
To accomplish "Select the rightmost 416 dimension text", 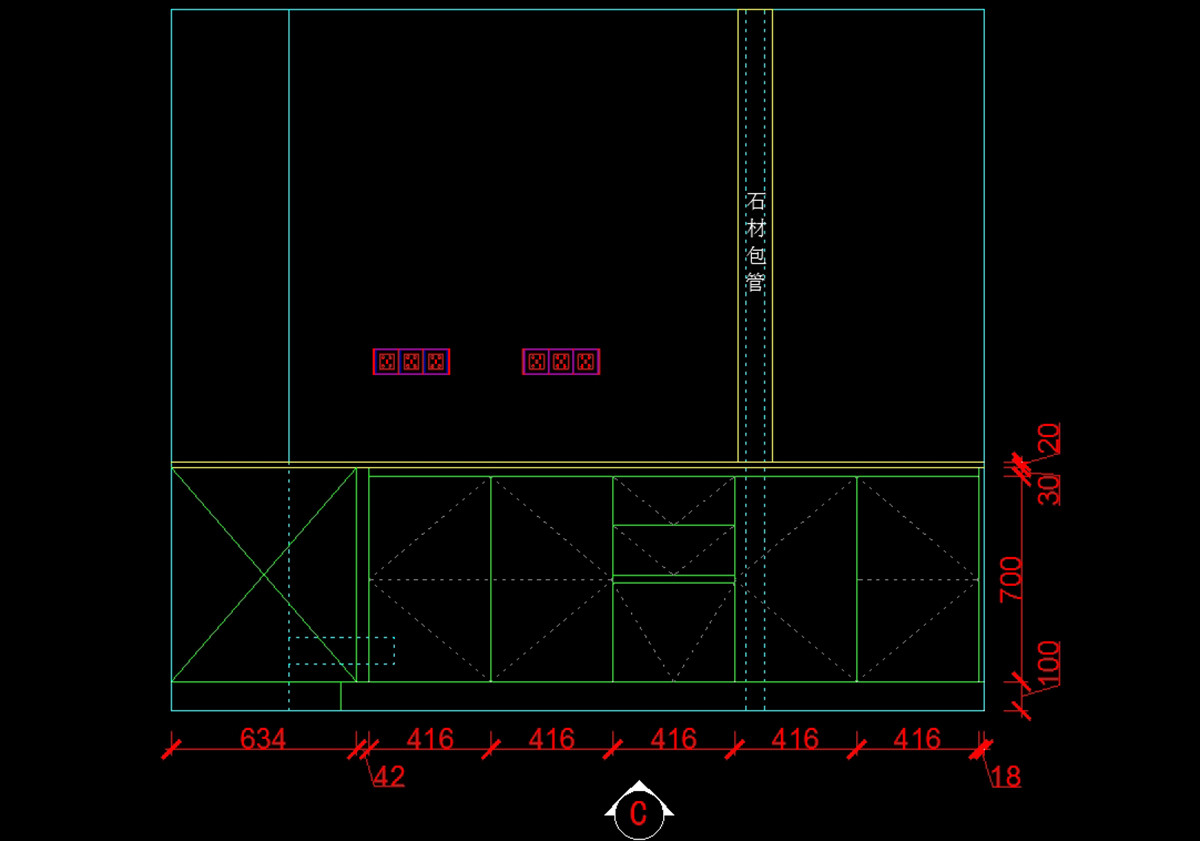I will point(917,739).
